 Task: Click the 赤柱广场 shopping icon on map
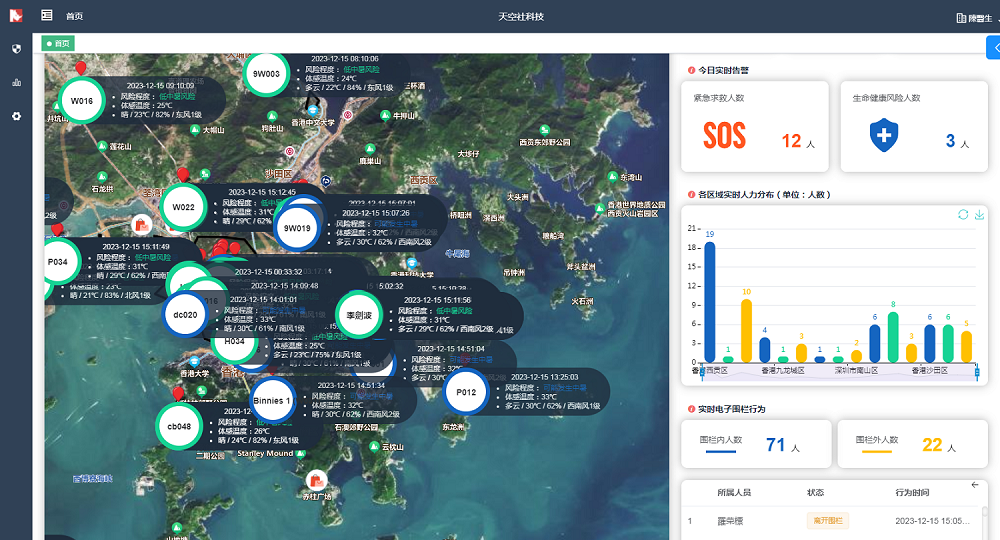tap(316, 479)
